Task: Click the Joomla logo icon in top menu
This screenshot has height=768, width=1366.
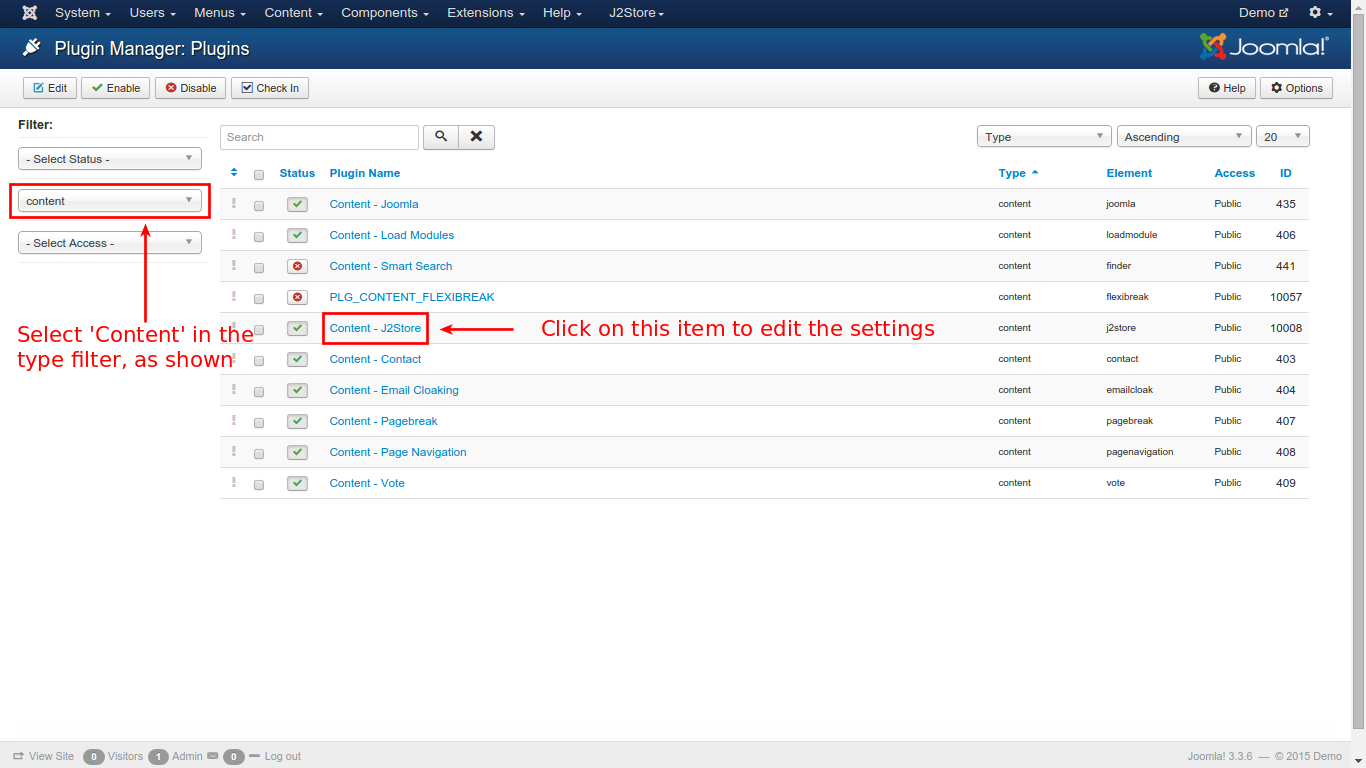Action: [x=30, y=13]
